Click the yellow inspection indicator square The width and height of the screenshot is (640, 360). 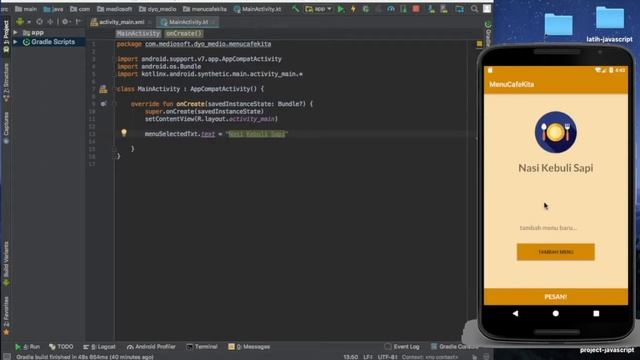click(x=479, y=43)
